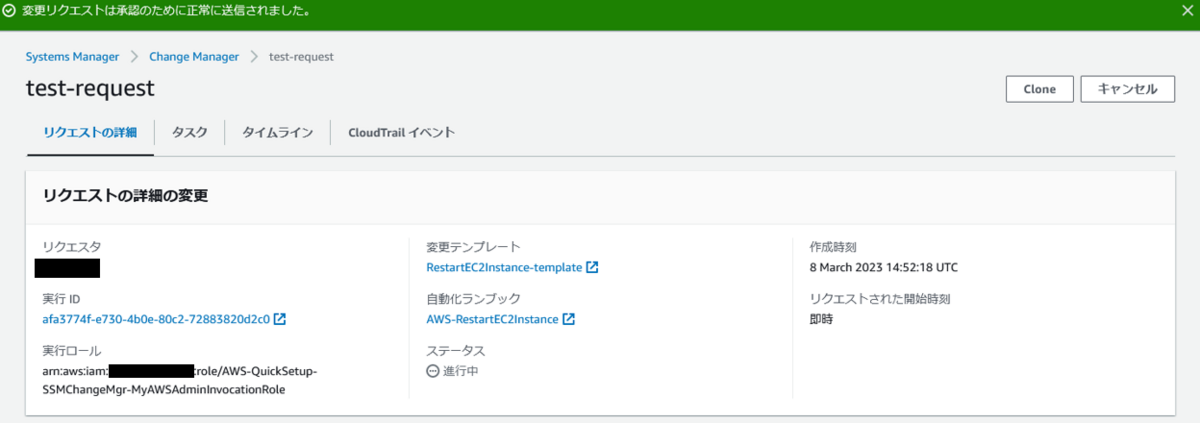Open execution ID afa3774f link

(156, 320)
